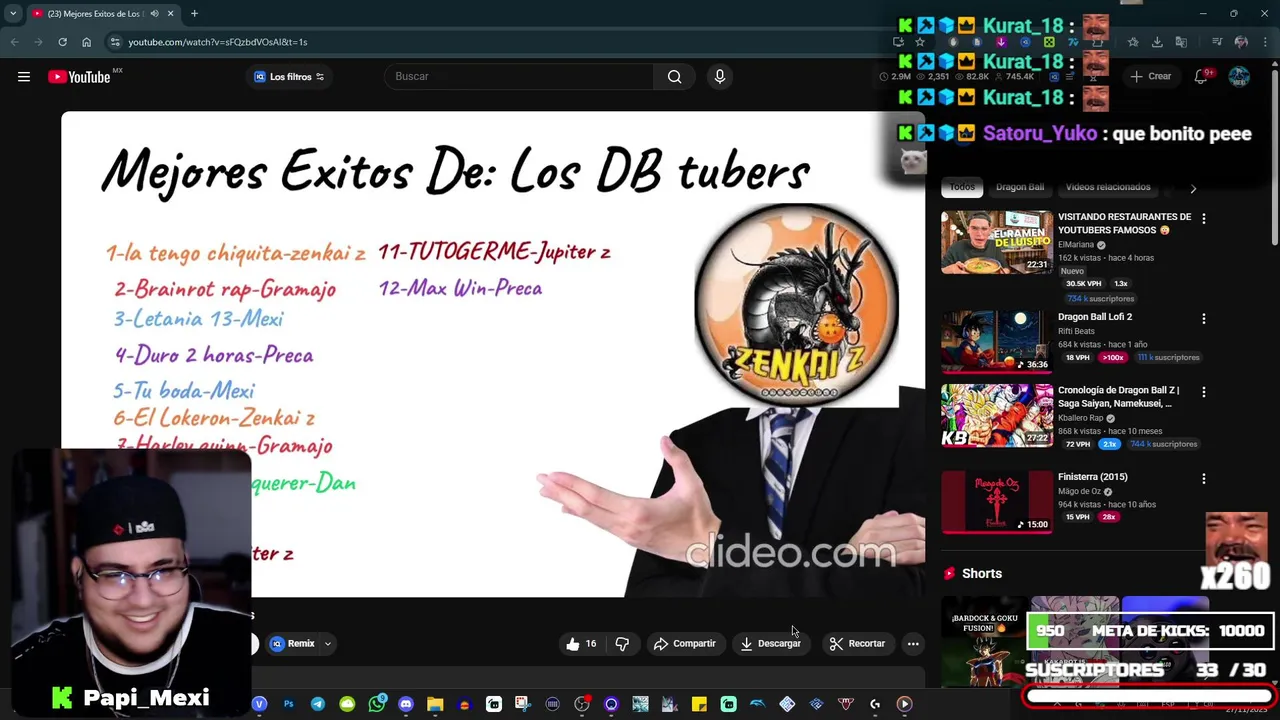Click the search magnifier button
Viewport: 1280px width, 720px height.
tap(675, 77)
